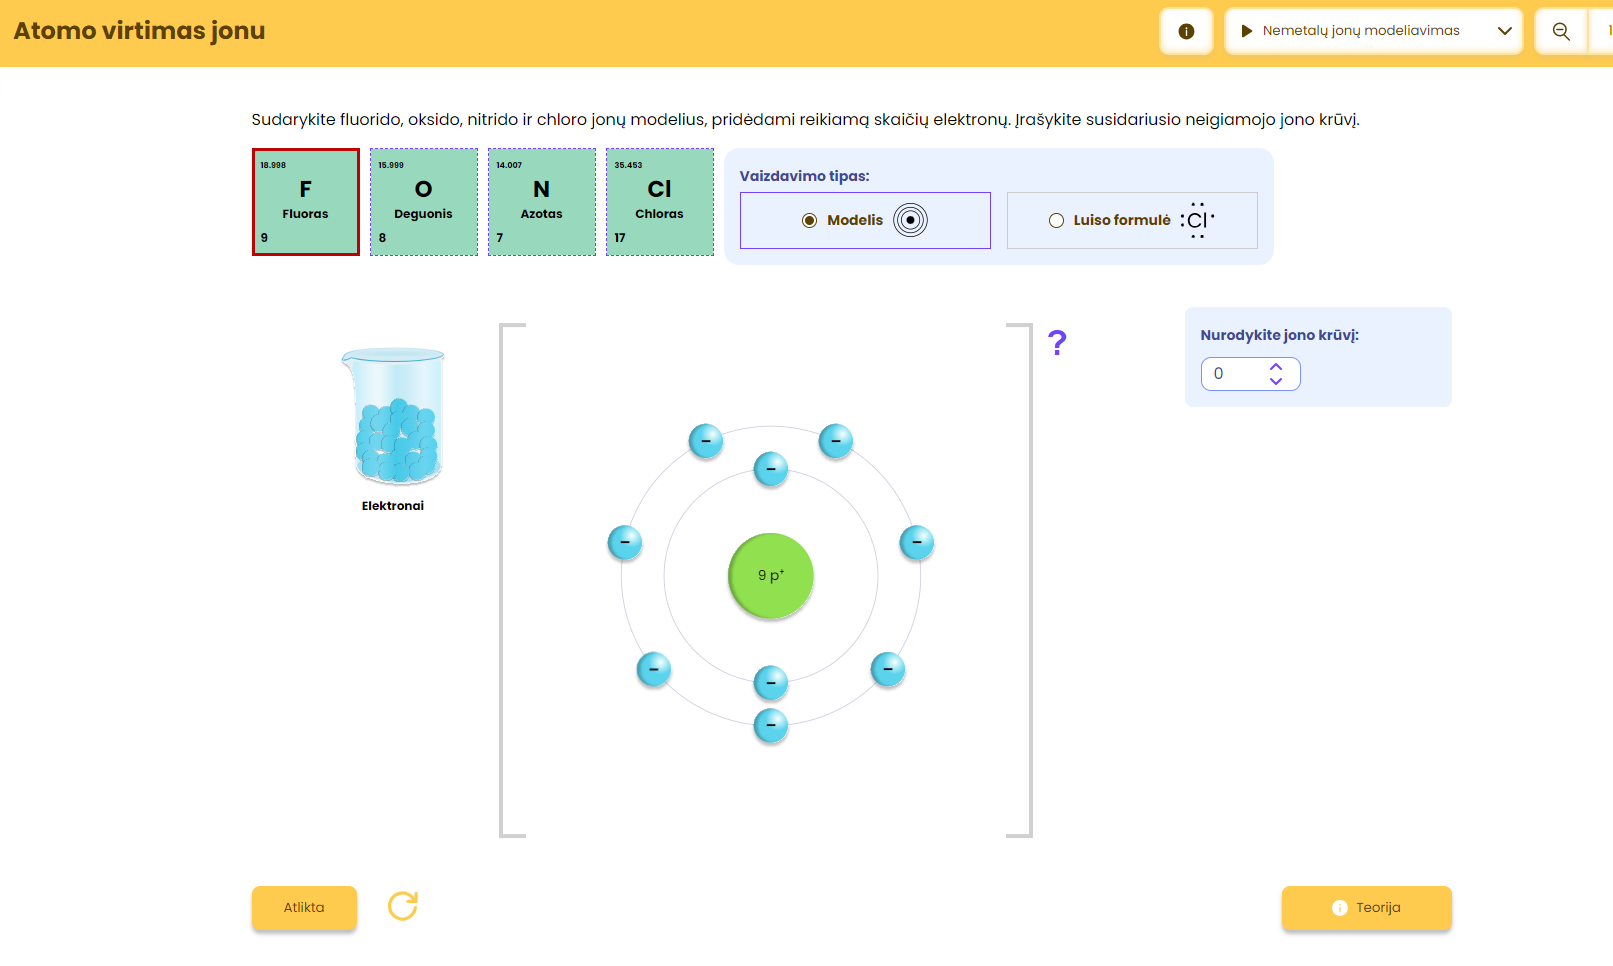This screenshot has height=966, width=1613.
Task: Select the Fluoras element tile
Action: tap(306, 202)
